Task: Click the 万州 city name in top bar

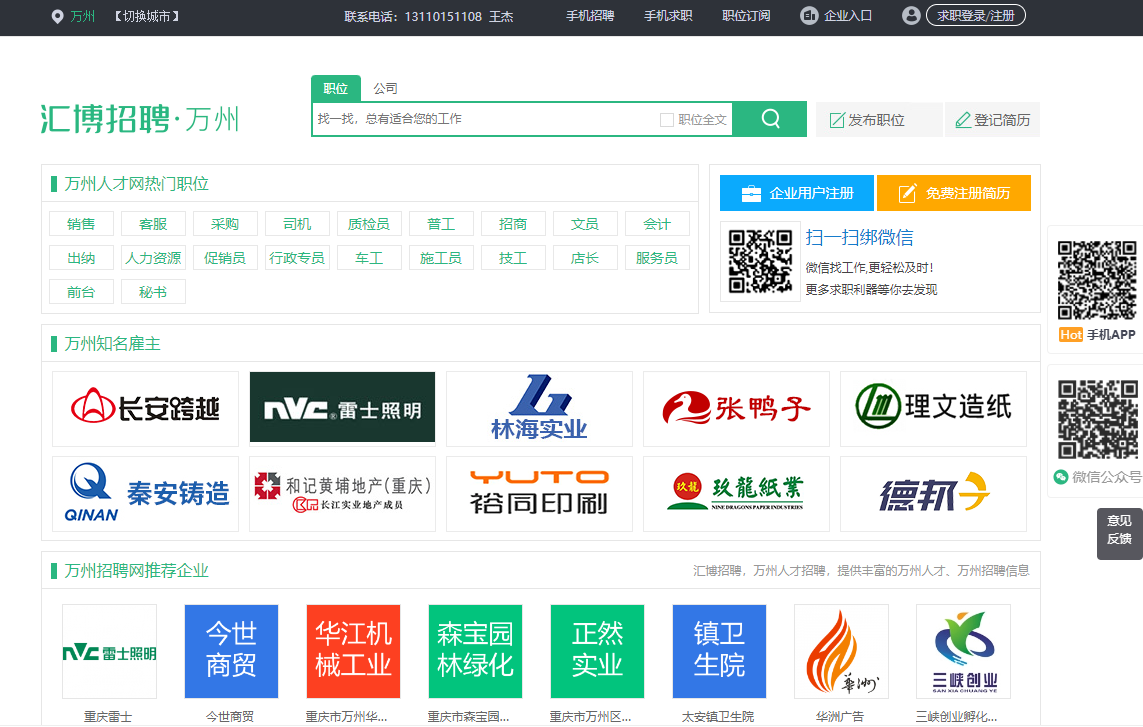Action: point(82,16)
